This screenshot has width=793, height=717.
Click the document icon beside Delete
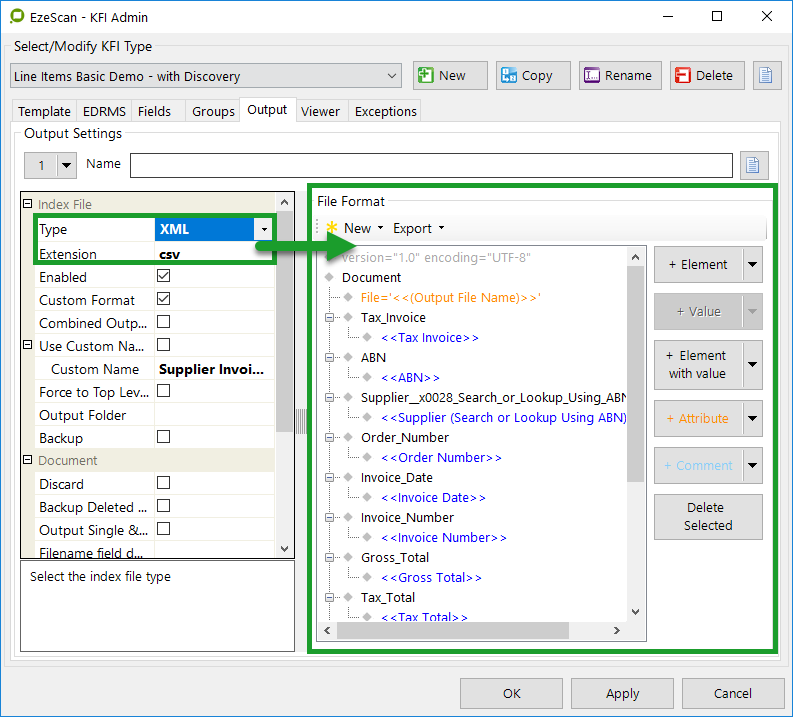pyautogui.click(x=767, y=76)
